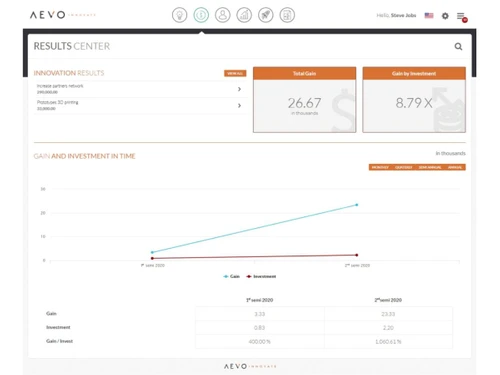Image resolution: width=500 pixels, height=375 pixels.
Task: Open the lightbulb ideas icon
Action: point(179,15)
